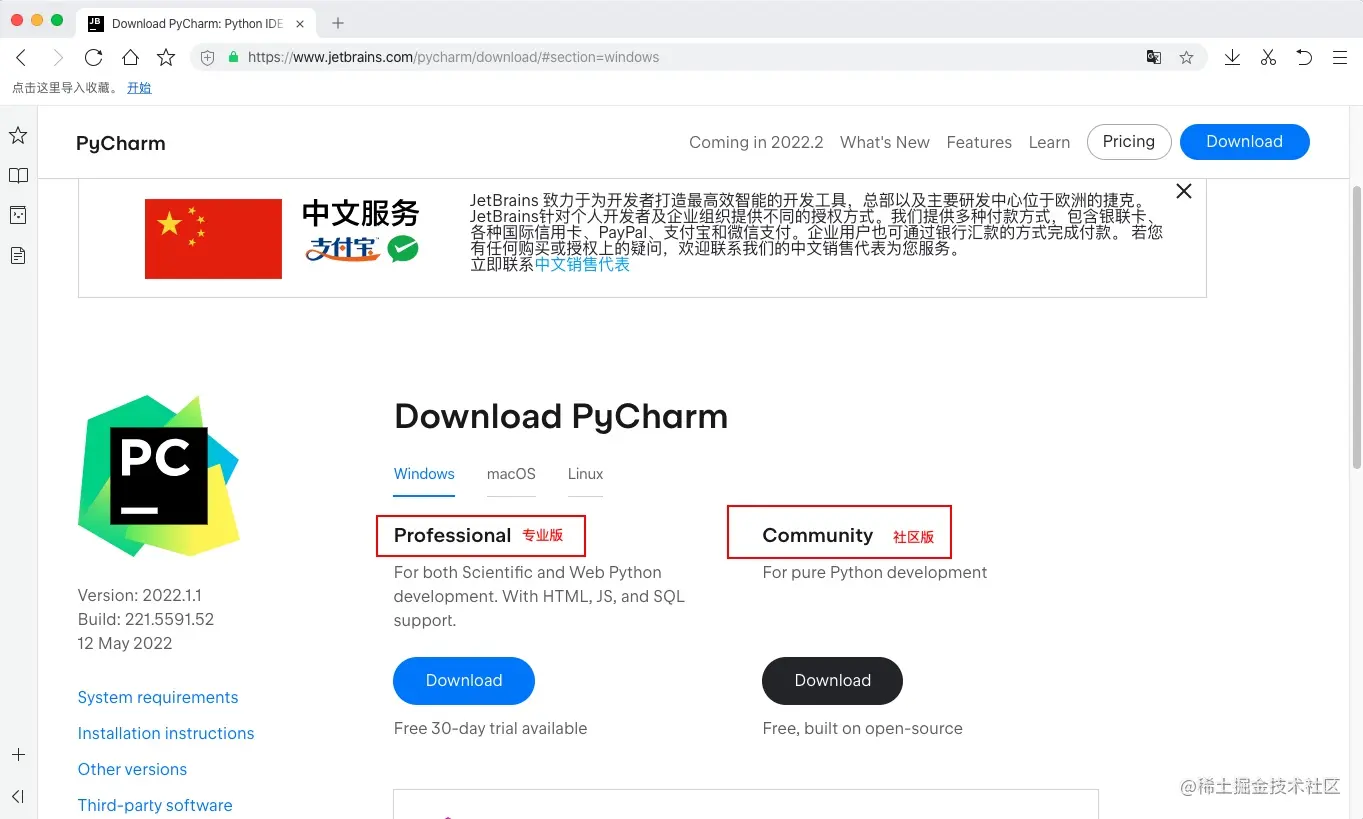Open the favorites star in the sidebar
This screenshot has height=819, width=1363.
tap(18, 135)
